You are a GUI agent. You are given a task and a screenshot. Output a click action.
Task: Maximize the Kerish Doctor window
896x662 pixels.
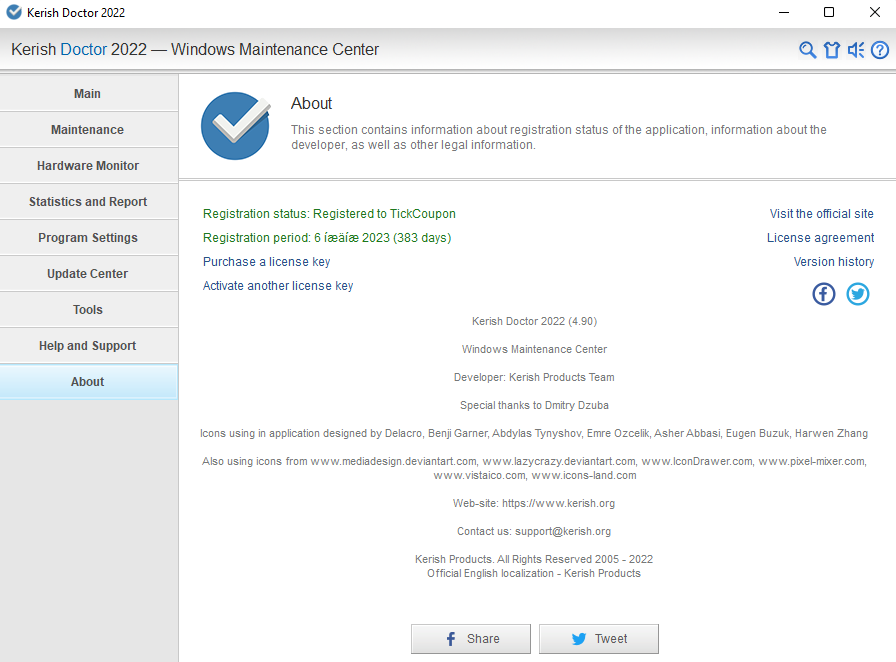[829, 12]
